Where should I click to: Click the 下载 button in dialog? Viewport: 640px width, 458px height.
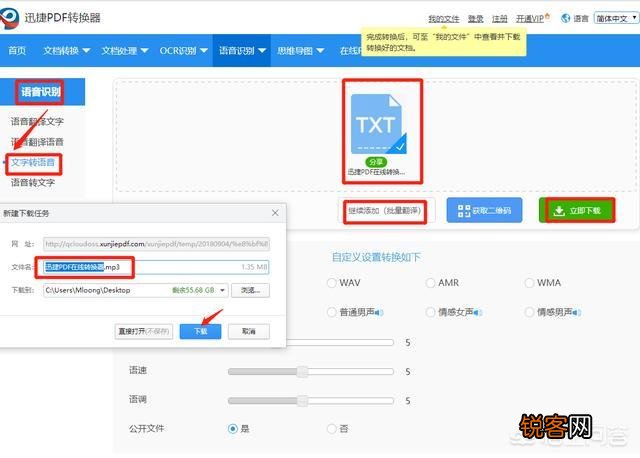pos(200,331)
